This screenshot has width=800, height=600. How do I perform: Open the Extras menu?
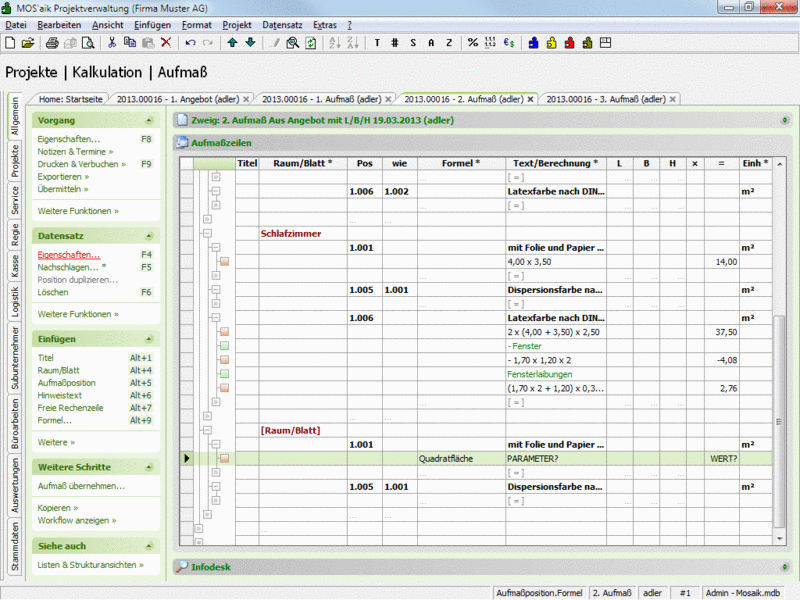[325, 25]
